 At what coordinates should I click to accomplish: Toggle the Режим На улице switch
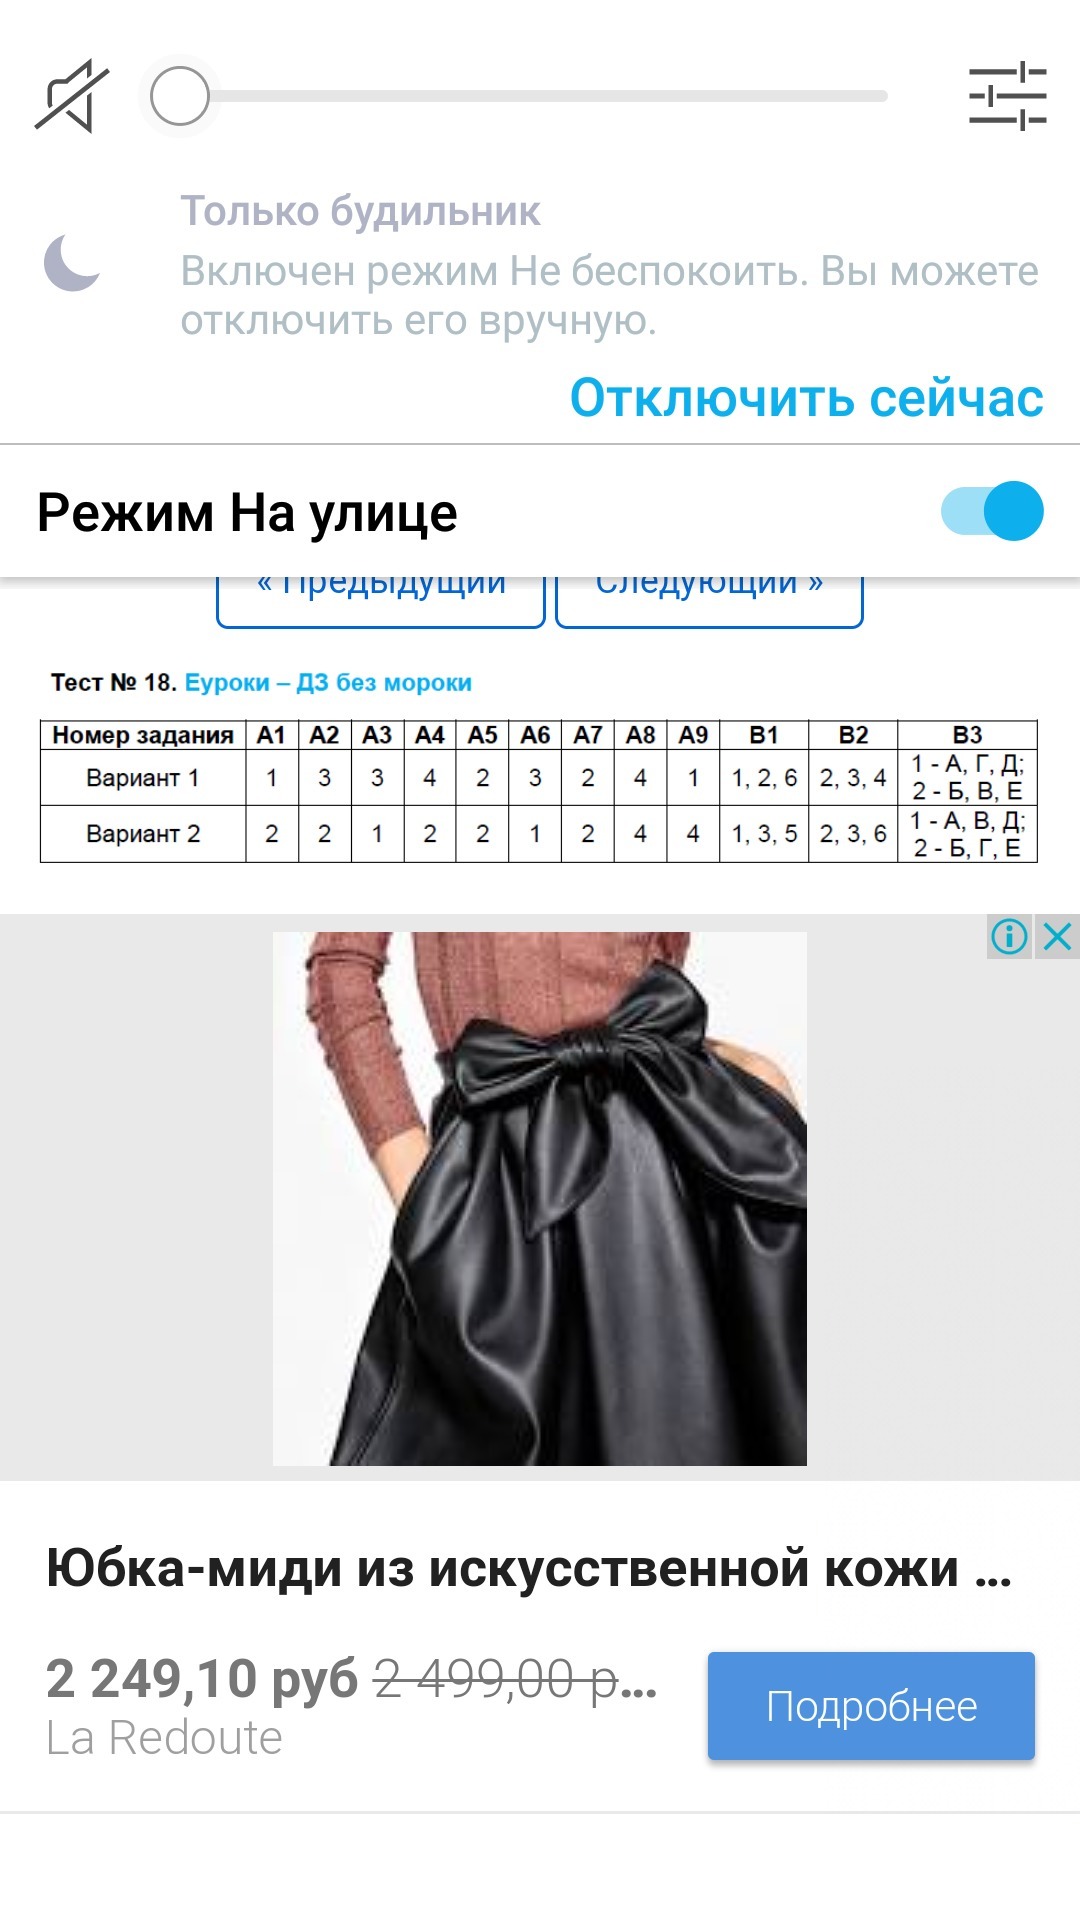click(x=992, y=511)
